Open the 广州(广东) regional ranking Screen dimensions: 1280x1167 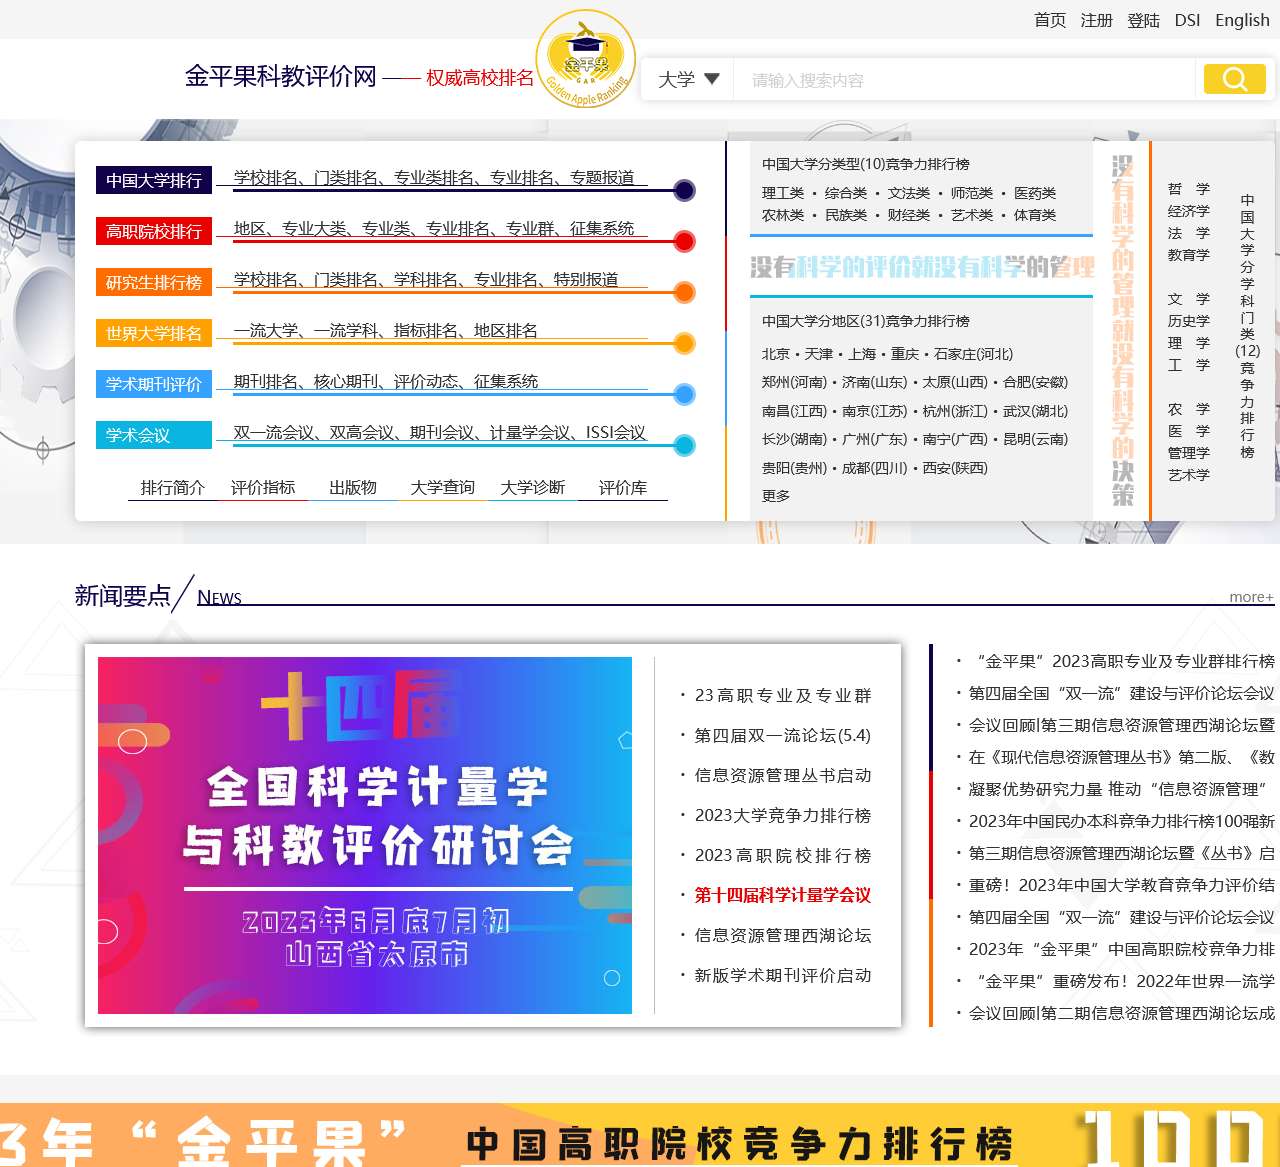click(x=875, y=439)
